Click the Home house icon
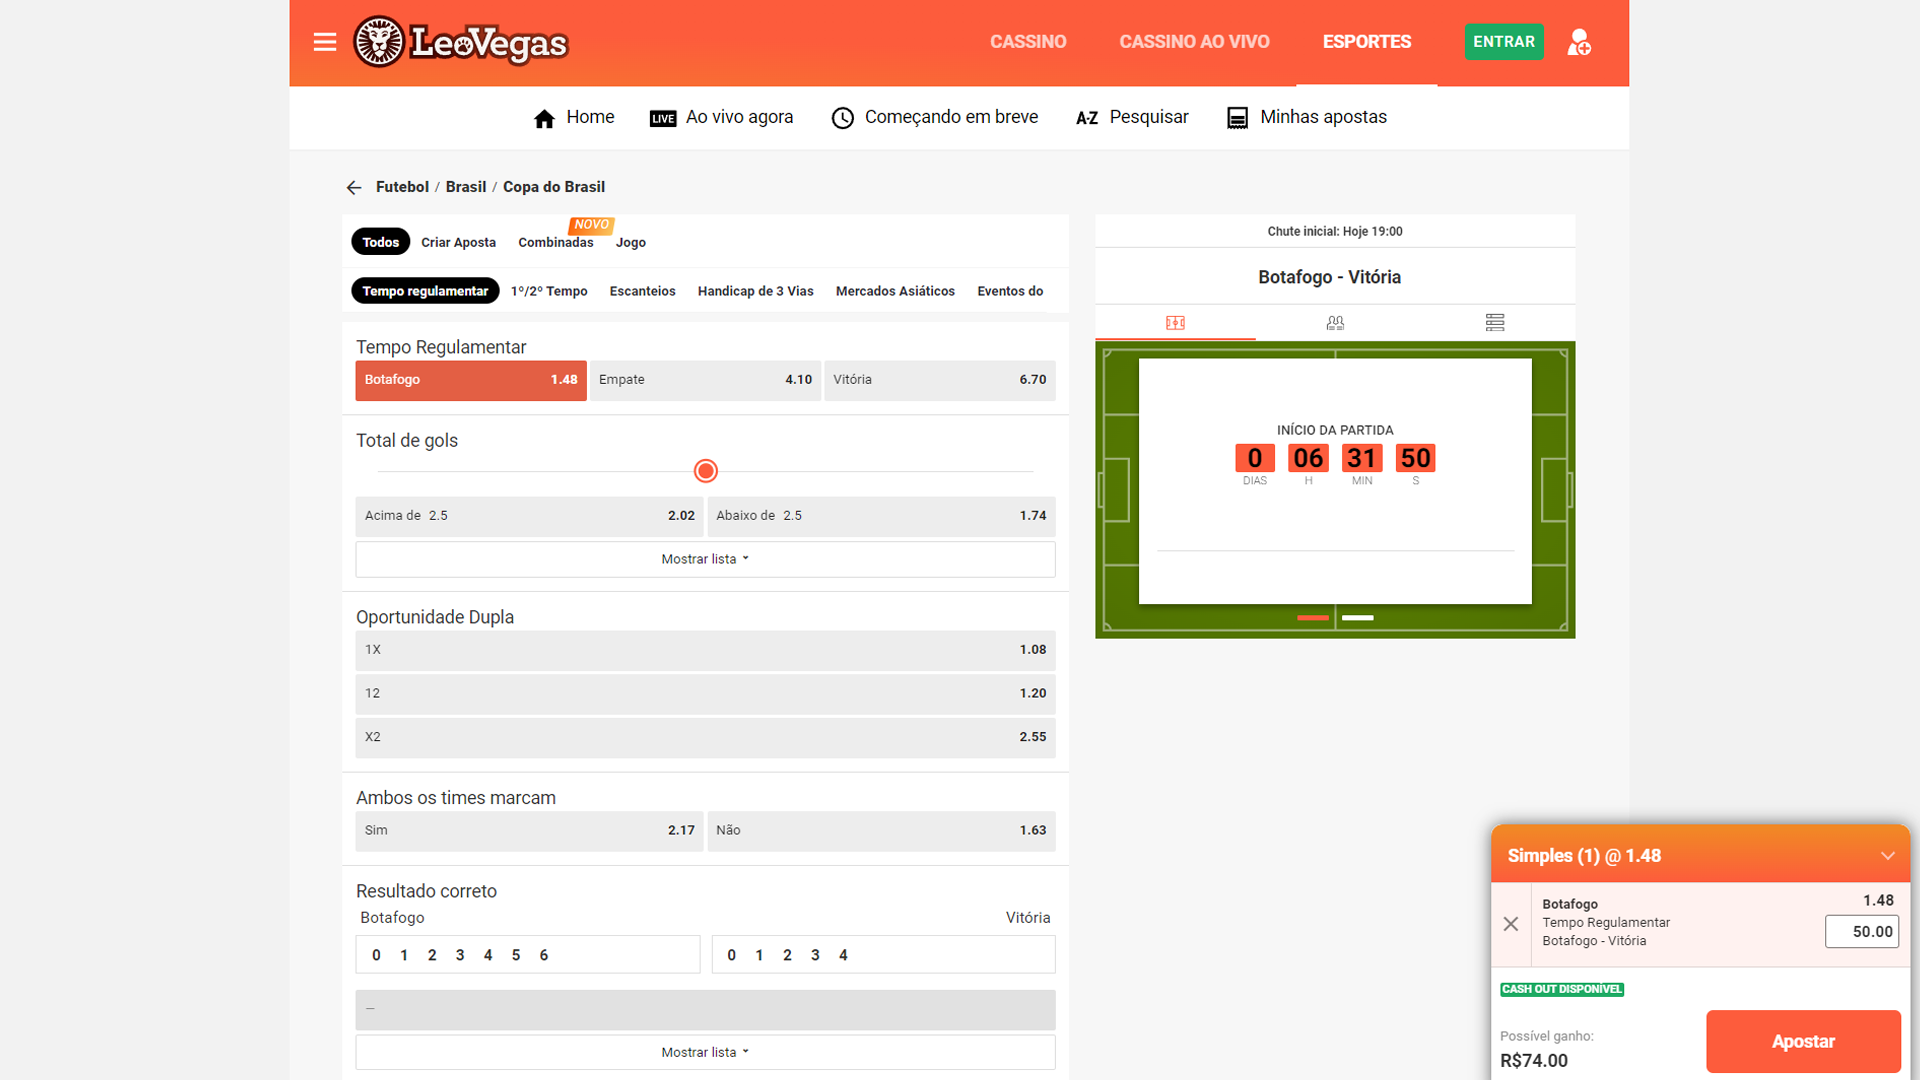1920x1080 pixels. click(x=544, y=119)
